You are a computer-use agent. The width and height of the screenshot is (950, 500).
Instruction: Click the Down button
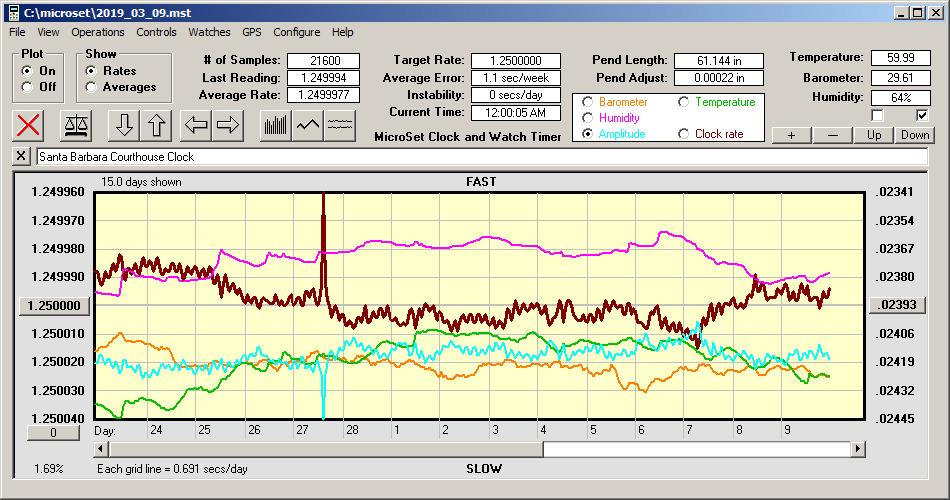click(x=915, y=135)
